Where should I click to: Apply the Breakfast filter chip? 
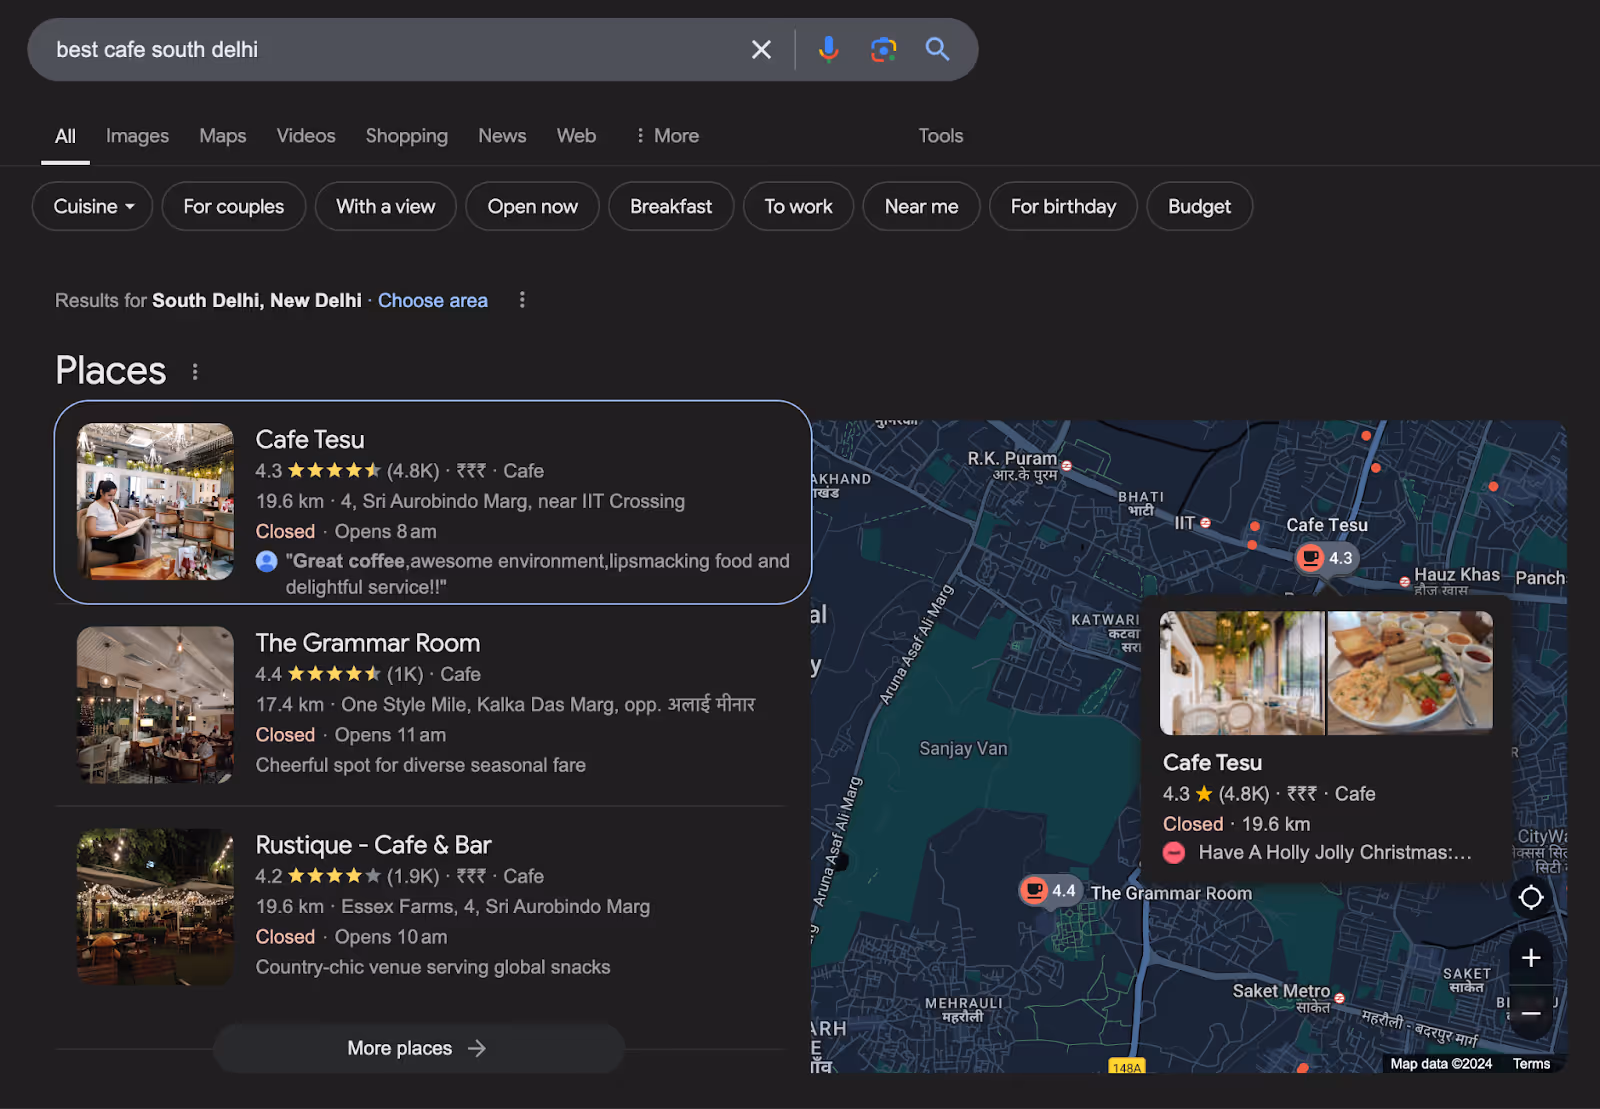pos(671,206)
